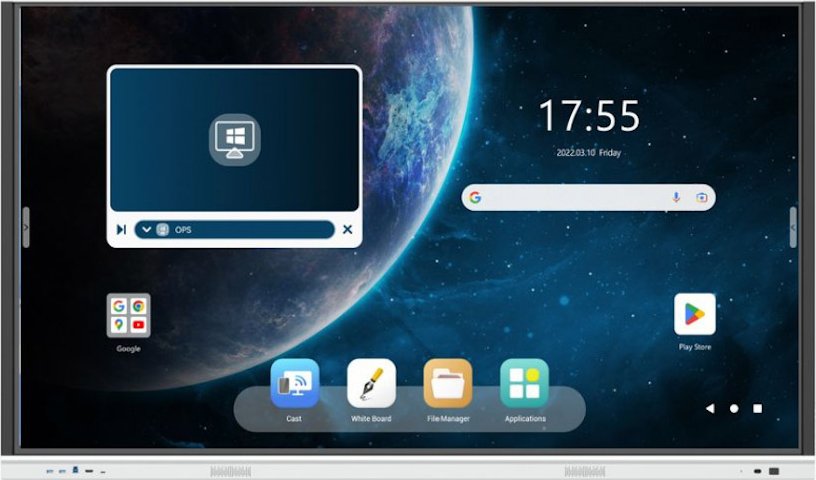Open File Manager from the dock
Viewport: 816px width, 480px height.
point(448,384)
